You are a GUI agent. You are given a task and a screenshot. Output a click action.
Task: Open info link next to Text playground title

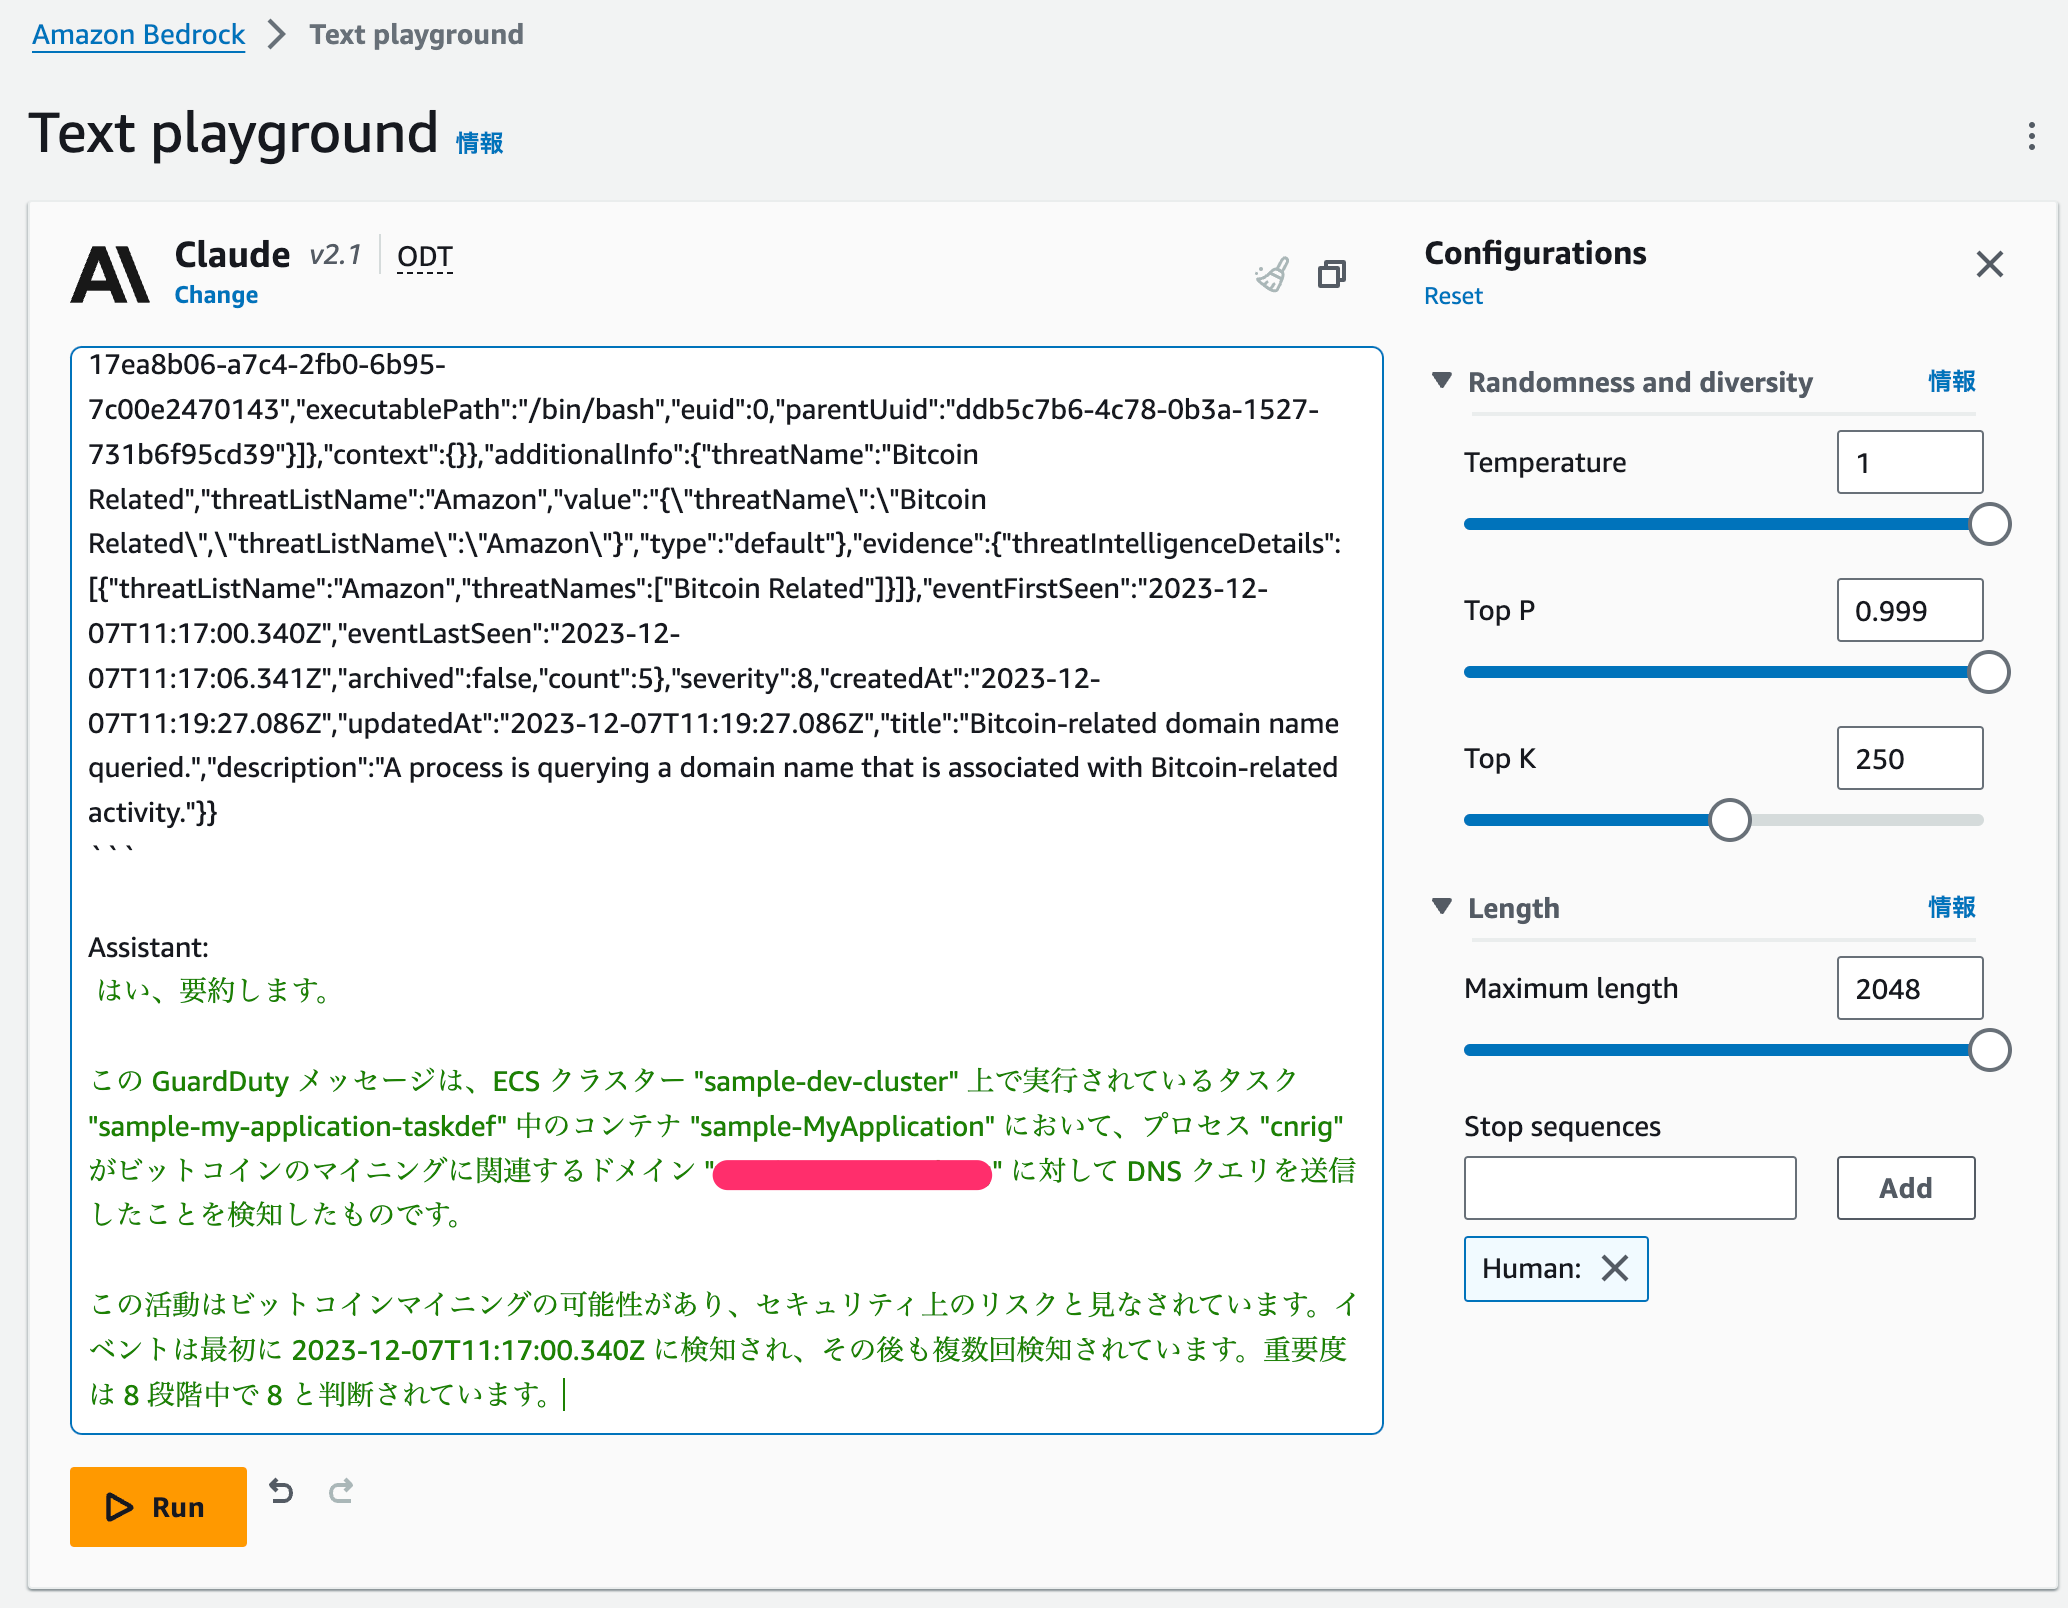tap(479, 143)
